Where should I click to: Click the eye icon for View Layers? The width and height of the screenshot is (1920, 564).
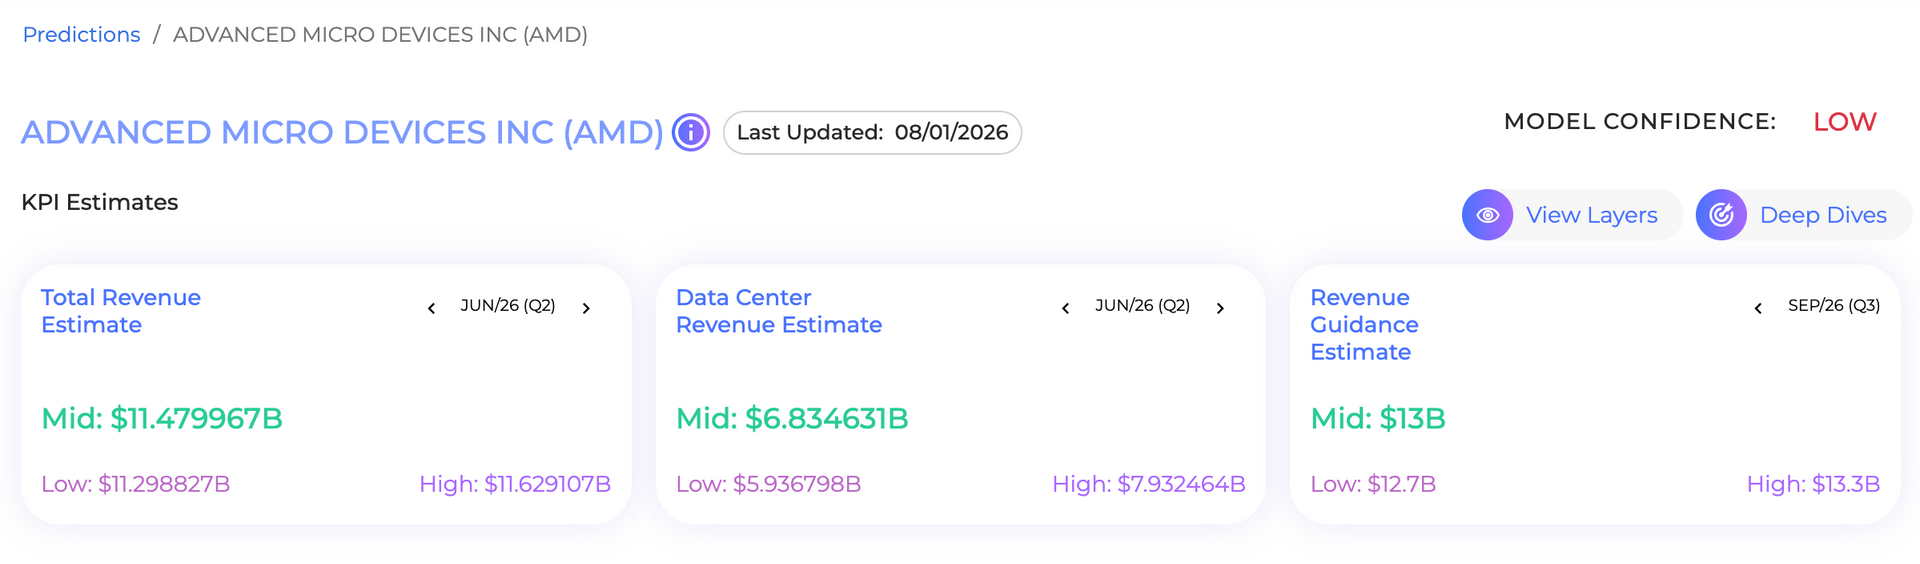tap(1487, 215)
